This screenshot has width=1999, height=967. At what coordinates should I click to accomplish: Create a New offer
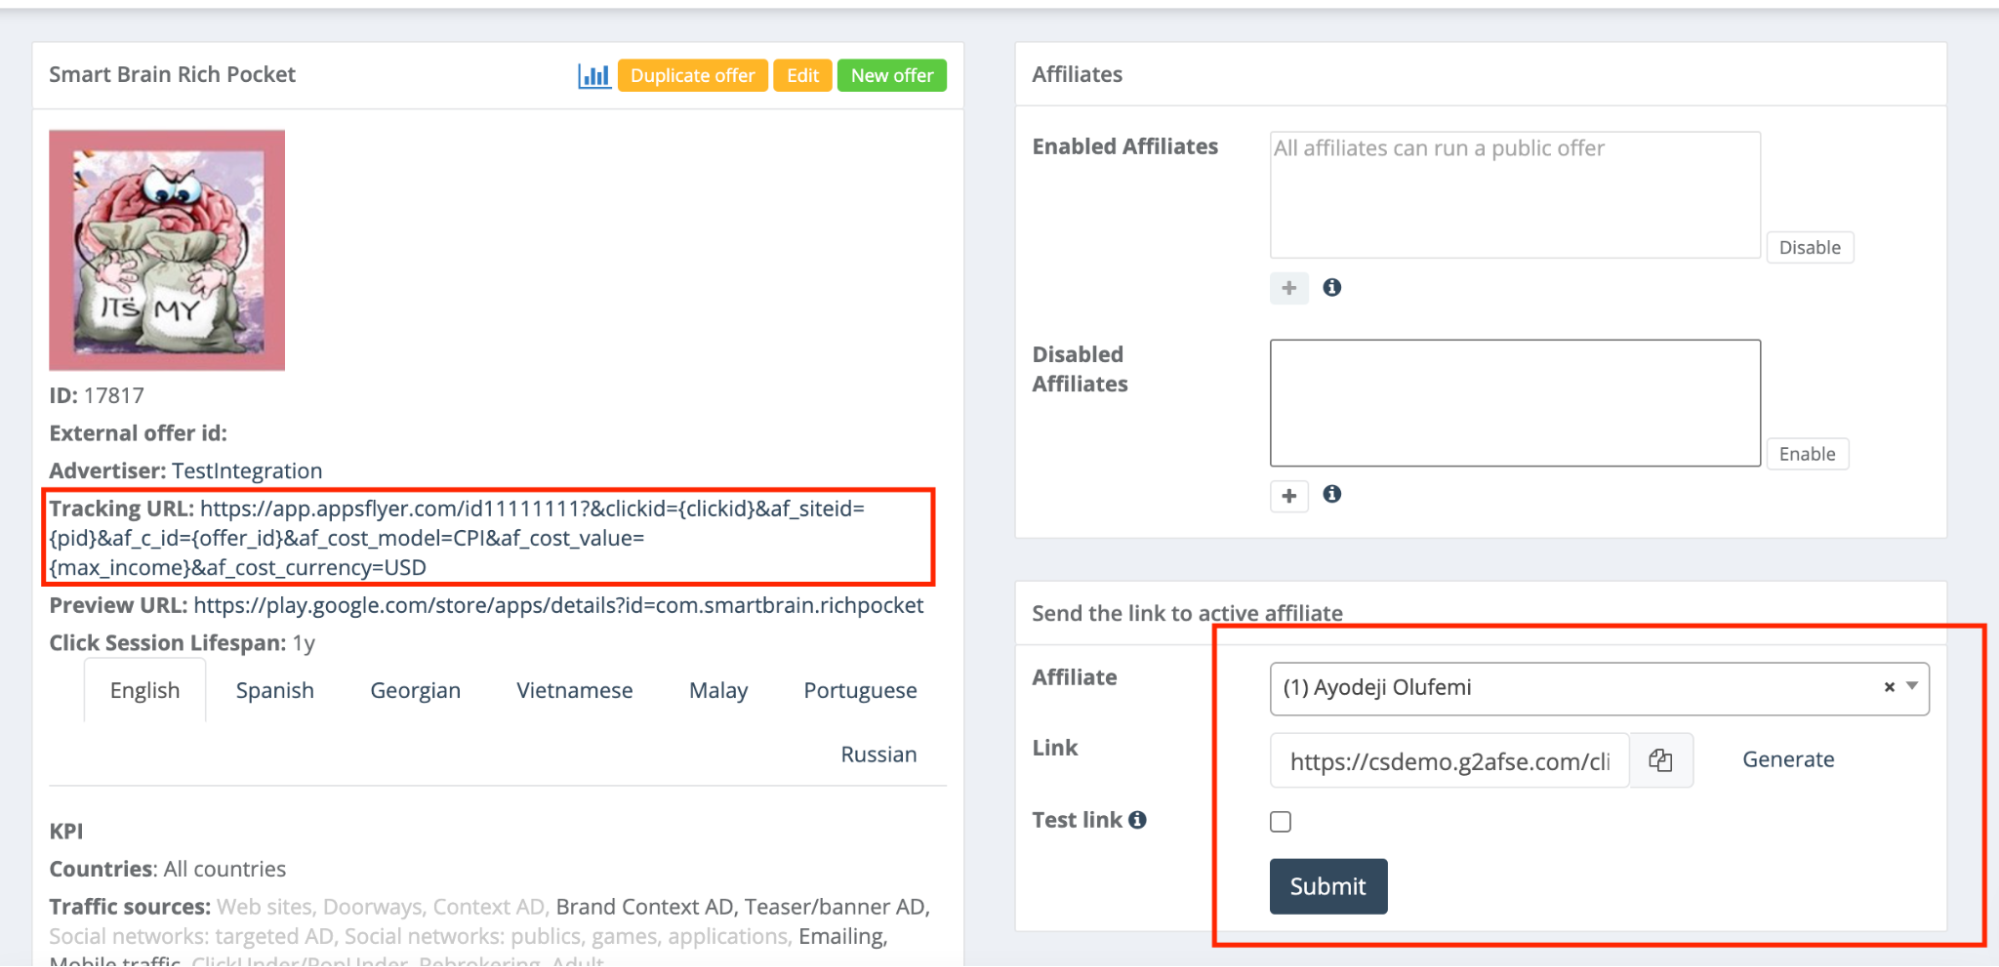click(891, 76)
